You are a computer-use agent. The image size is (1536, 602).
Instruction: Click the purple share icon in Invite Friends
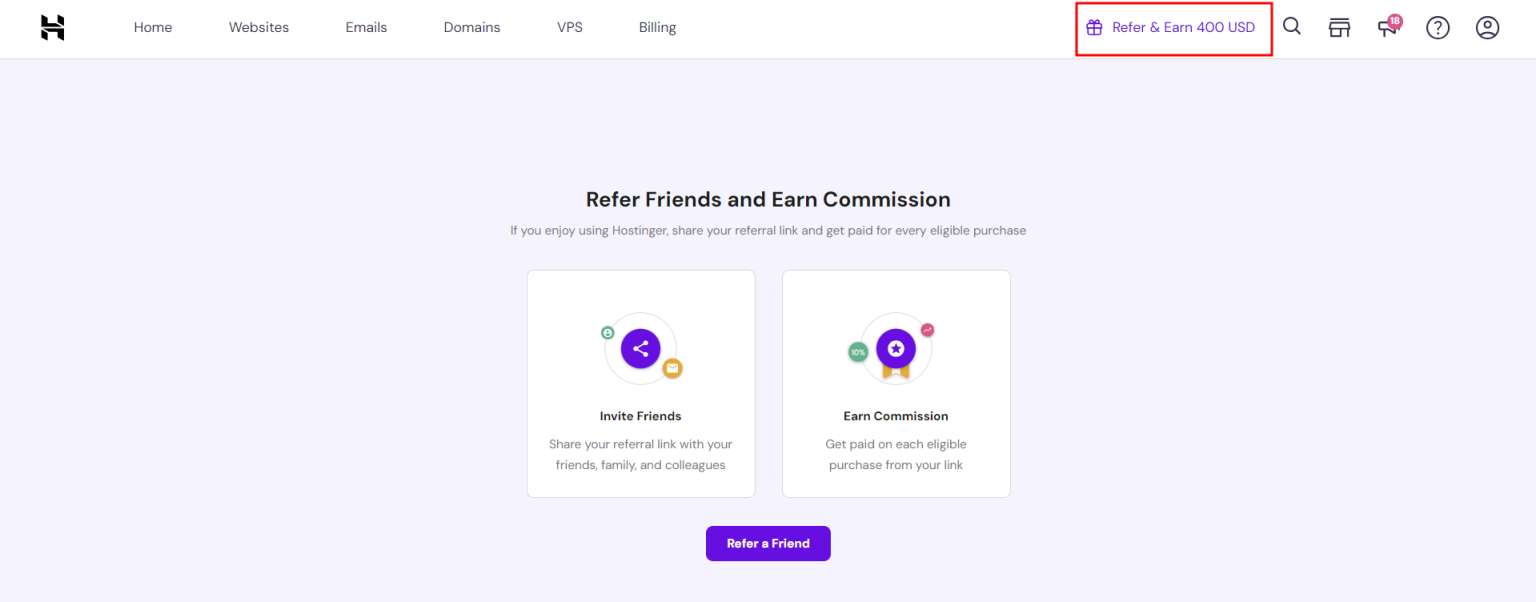click(x=641, y=348)
